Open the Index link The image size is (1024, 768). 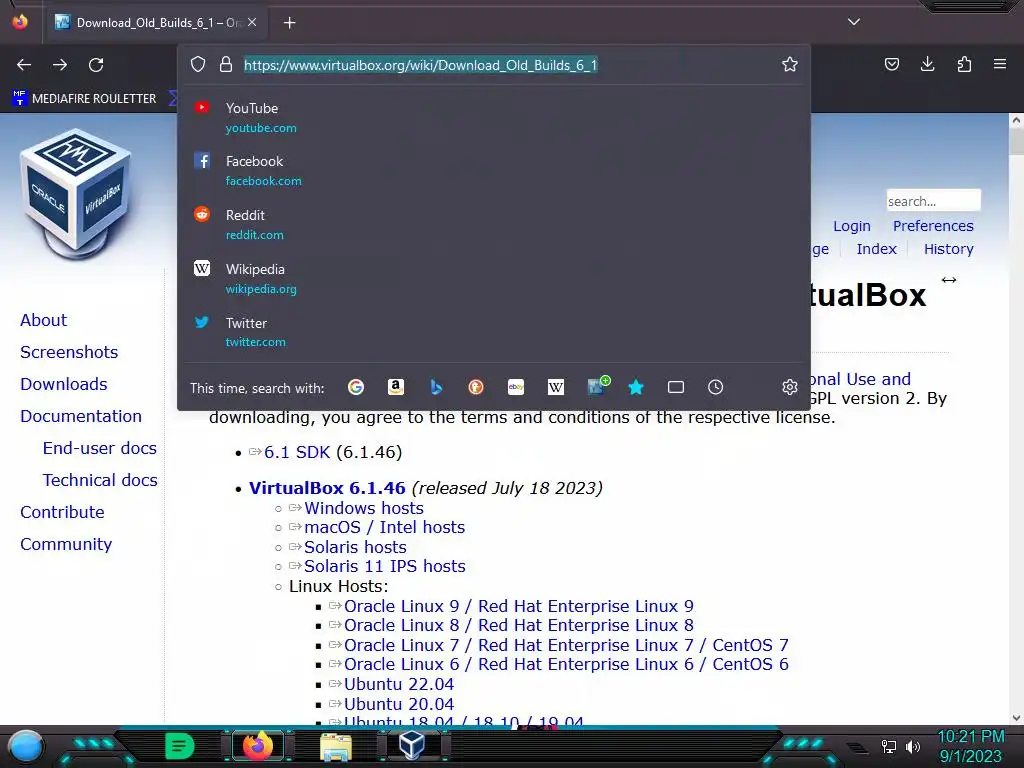pyautogui.click(x=876, y=249)
